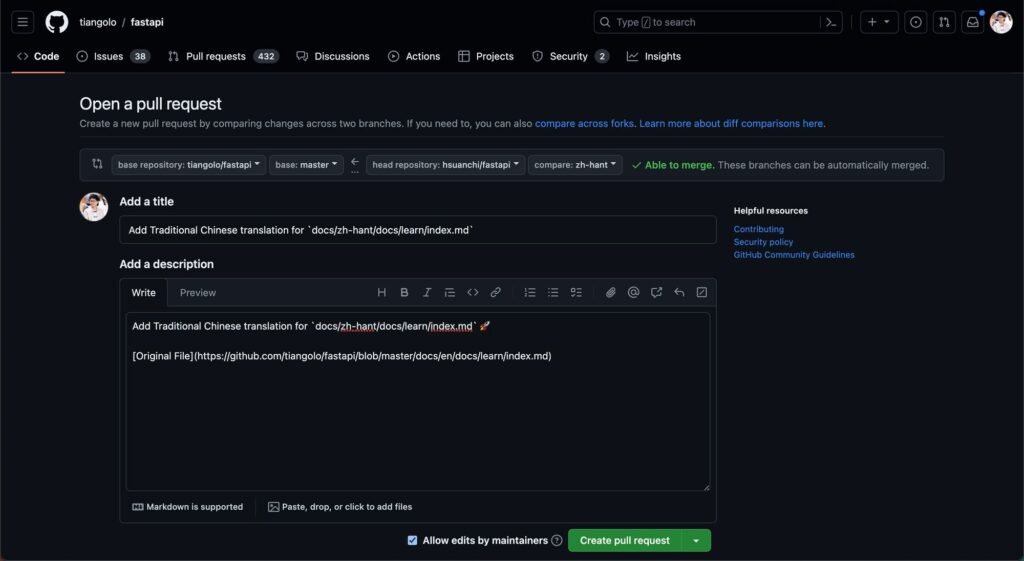Viewport: 1024px width, 561px height.
Task: Open Markdown is supported help link
Action: coord(187,507)
